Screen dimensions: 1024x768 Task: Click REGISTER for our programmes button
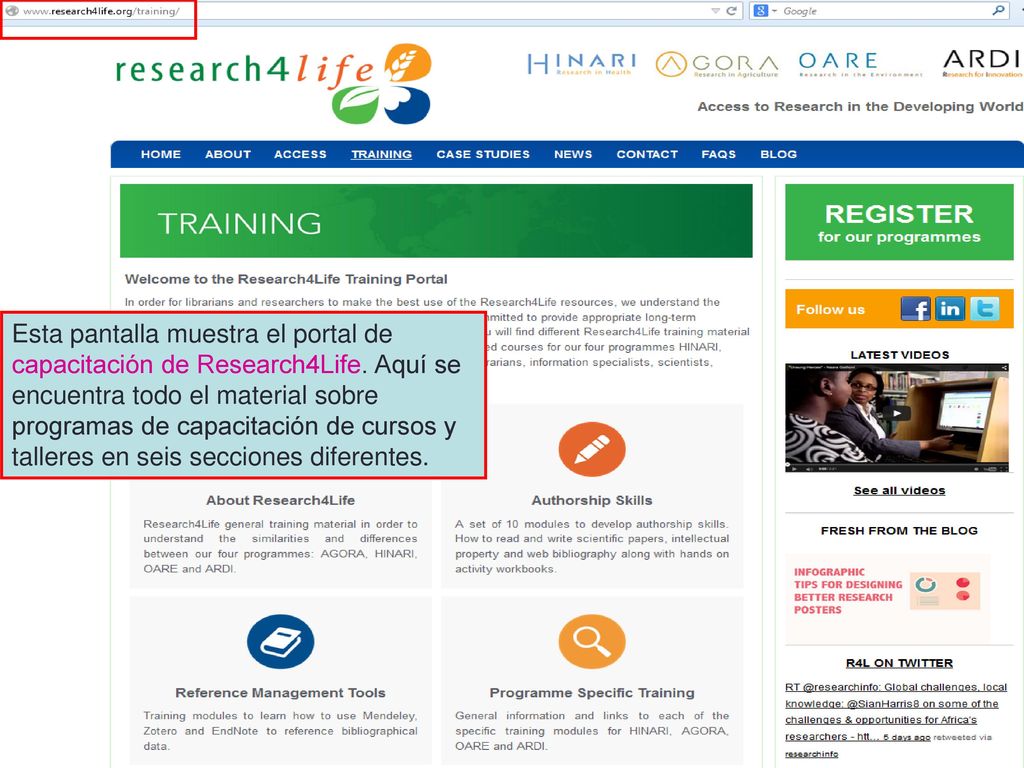(x=899, y=222)
